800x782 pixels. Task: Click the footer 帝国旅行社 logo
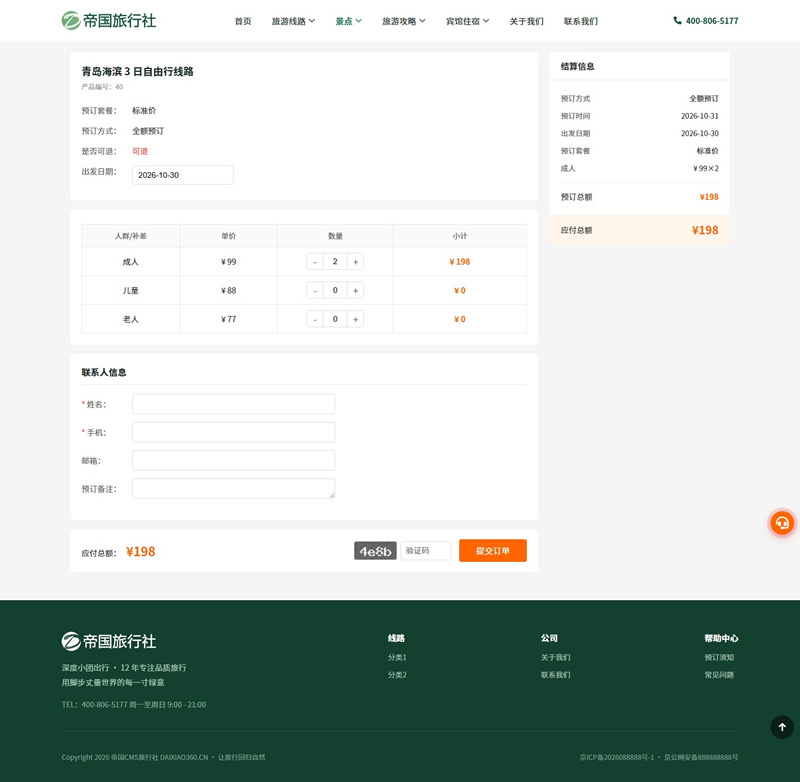point(109,641)
